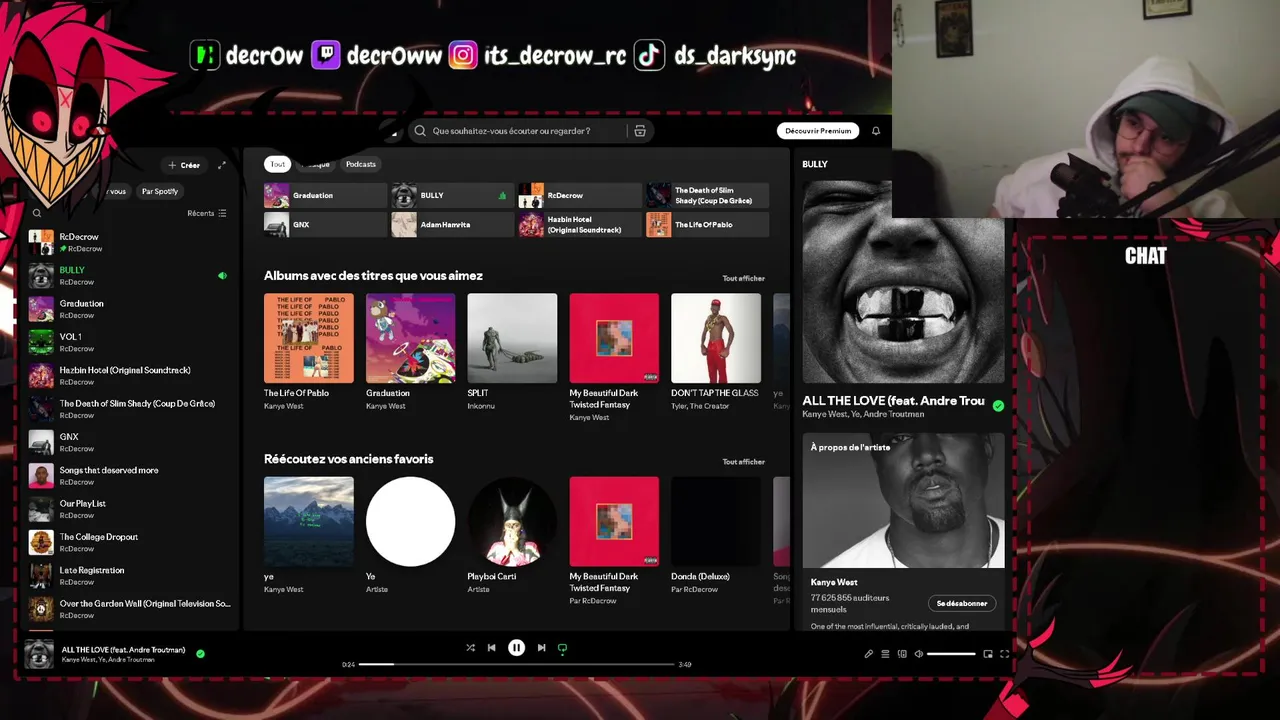Mute the volume speaker icon

point(919,654)
